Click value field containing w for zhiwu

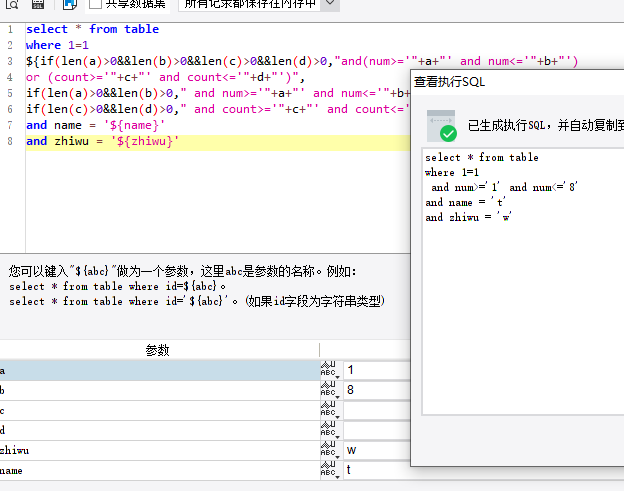pos(376,450)
